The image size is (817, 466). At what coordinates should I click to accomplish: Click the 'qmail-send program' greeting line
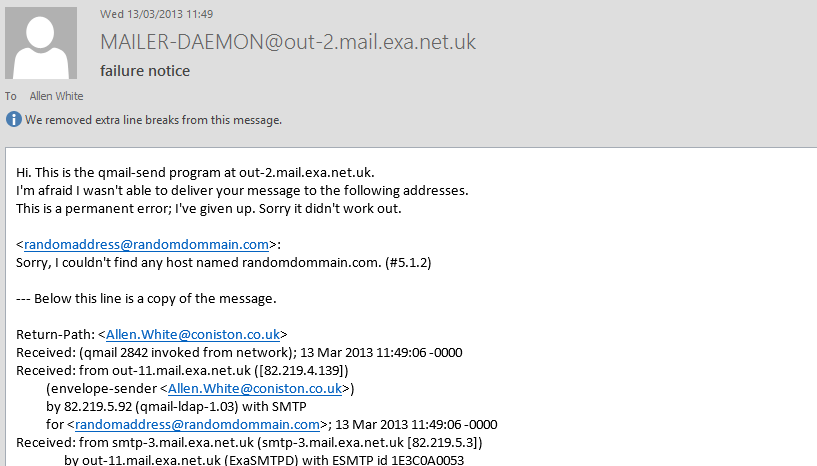point(195,173)
